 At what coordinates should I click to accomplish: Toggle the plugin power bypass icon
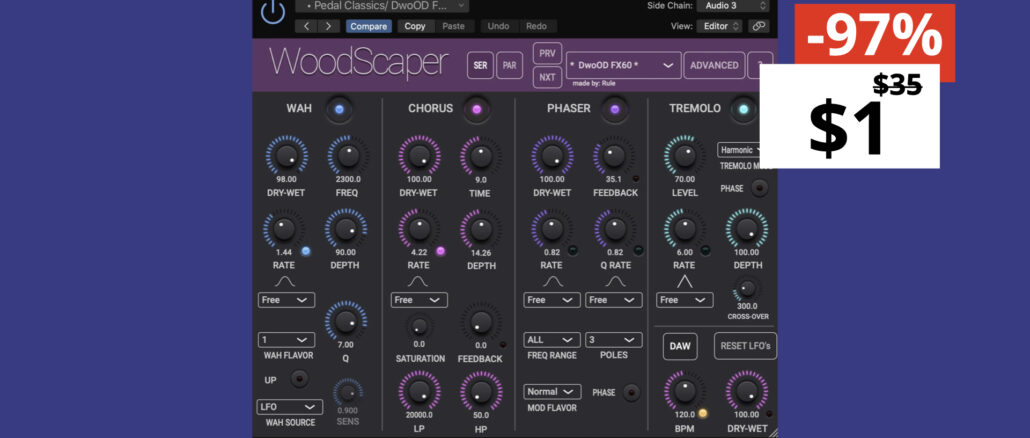[x=272, y=11]
